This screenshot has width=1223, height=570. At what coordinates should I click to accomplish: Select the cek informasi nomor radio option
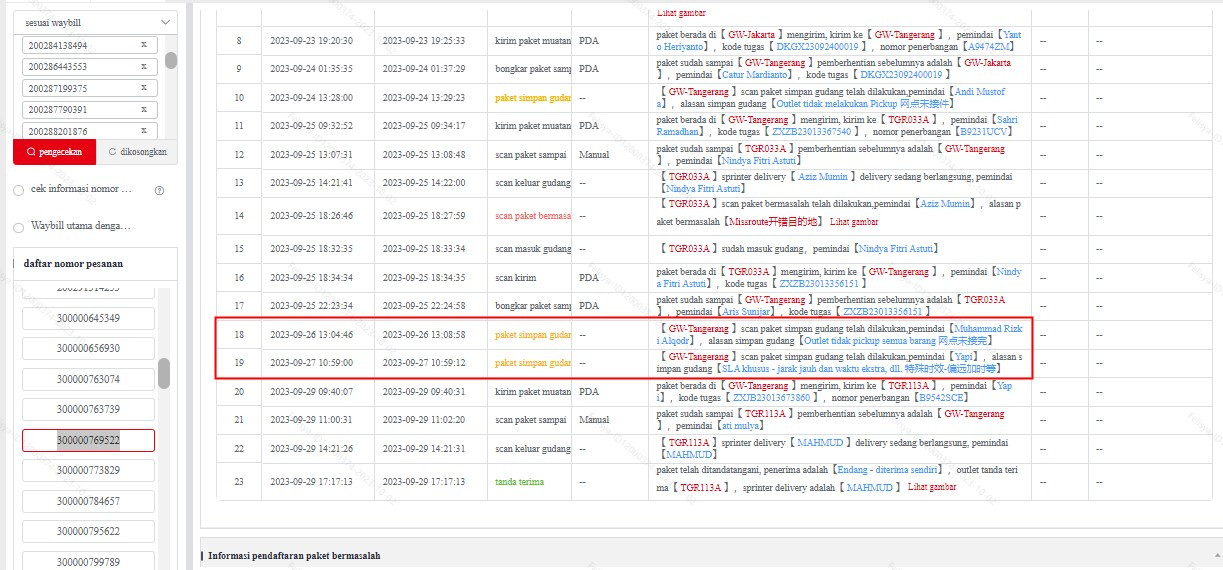pos(19,190)
